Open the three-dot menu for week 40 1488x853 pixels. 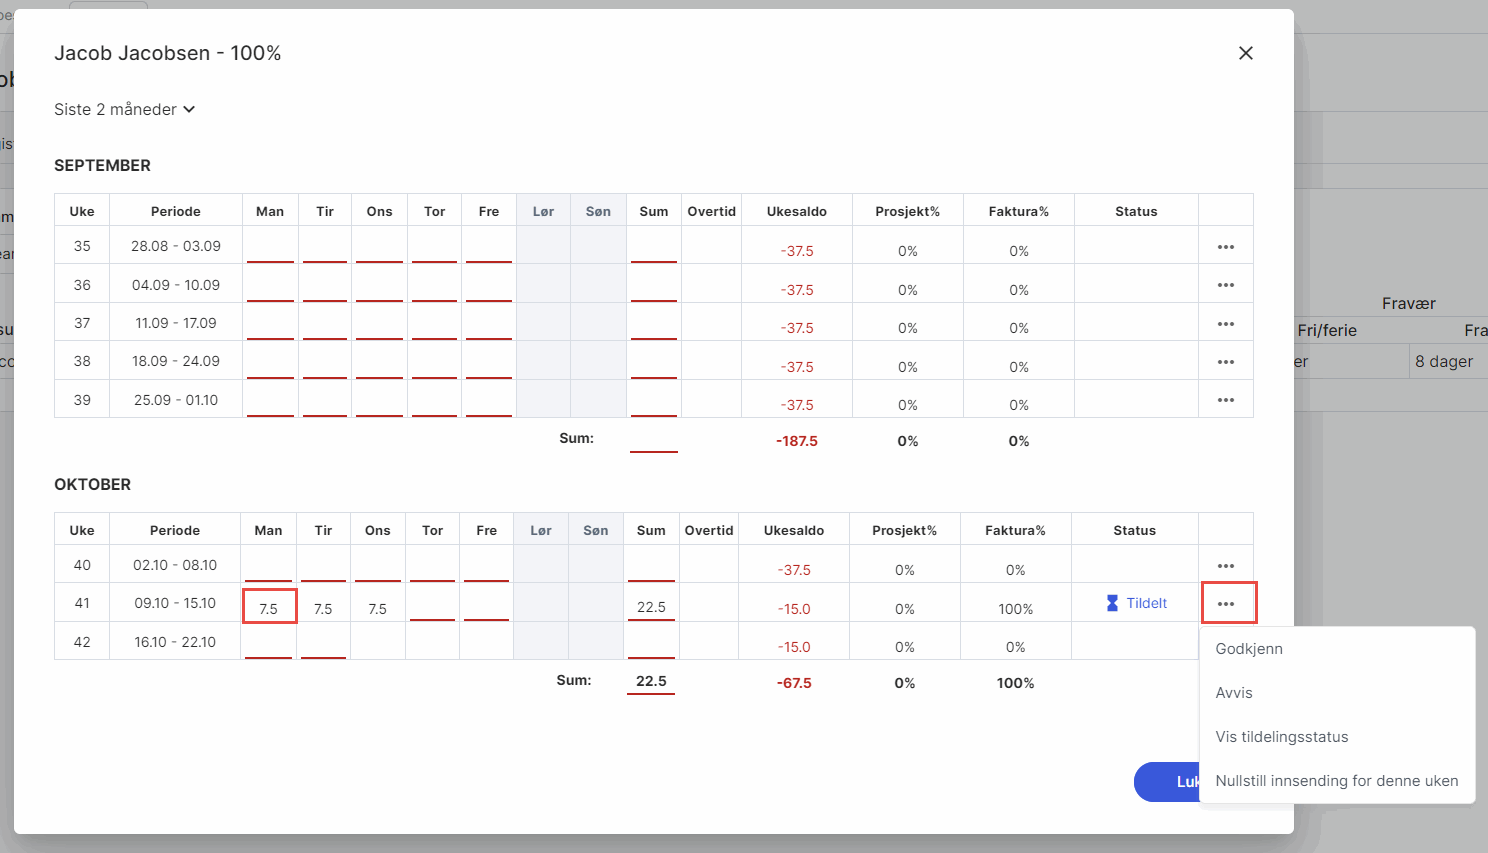coord(1225,566)
